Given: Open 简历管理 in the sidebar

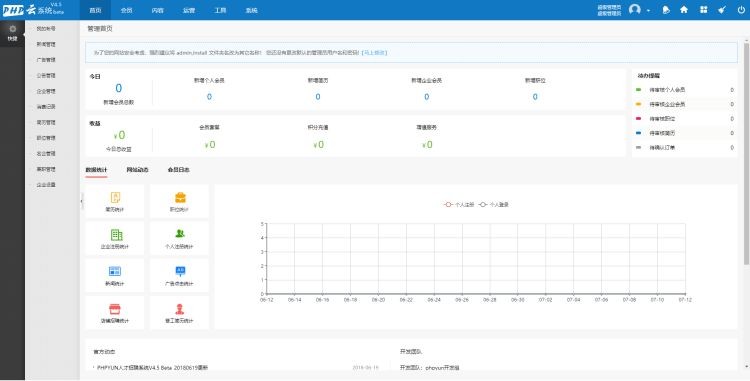Looking at the screenshot, I should click(46, 122).
